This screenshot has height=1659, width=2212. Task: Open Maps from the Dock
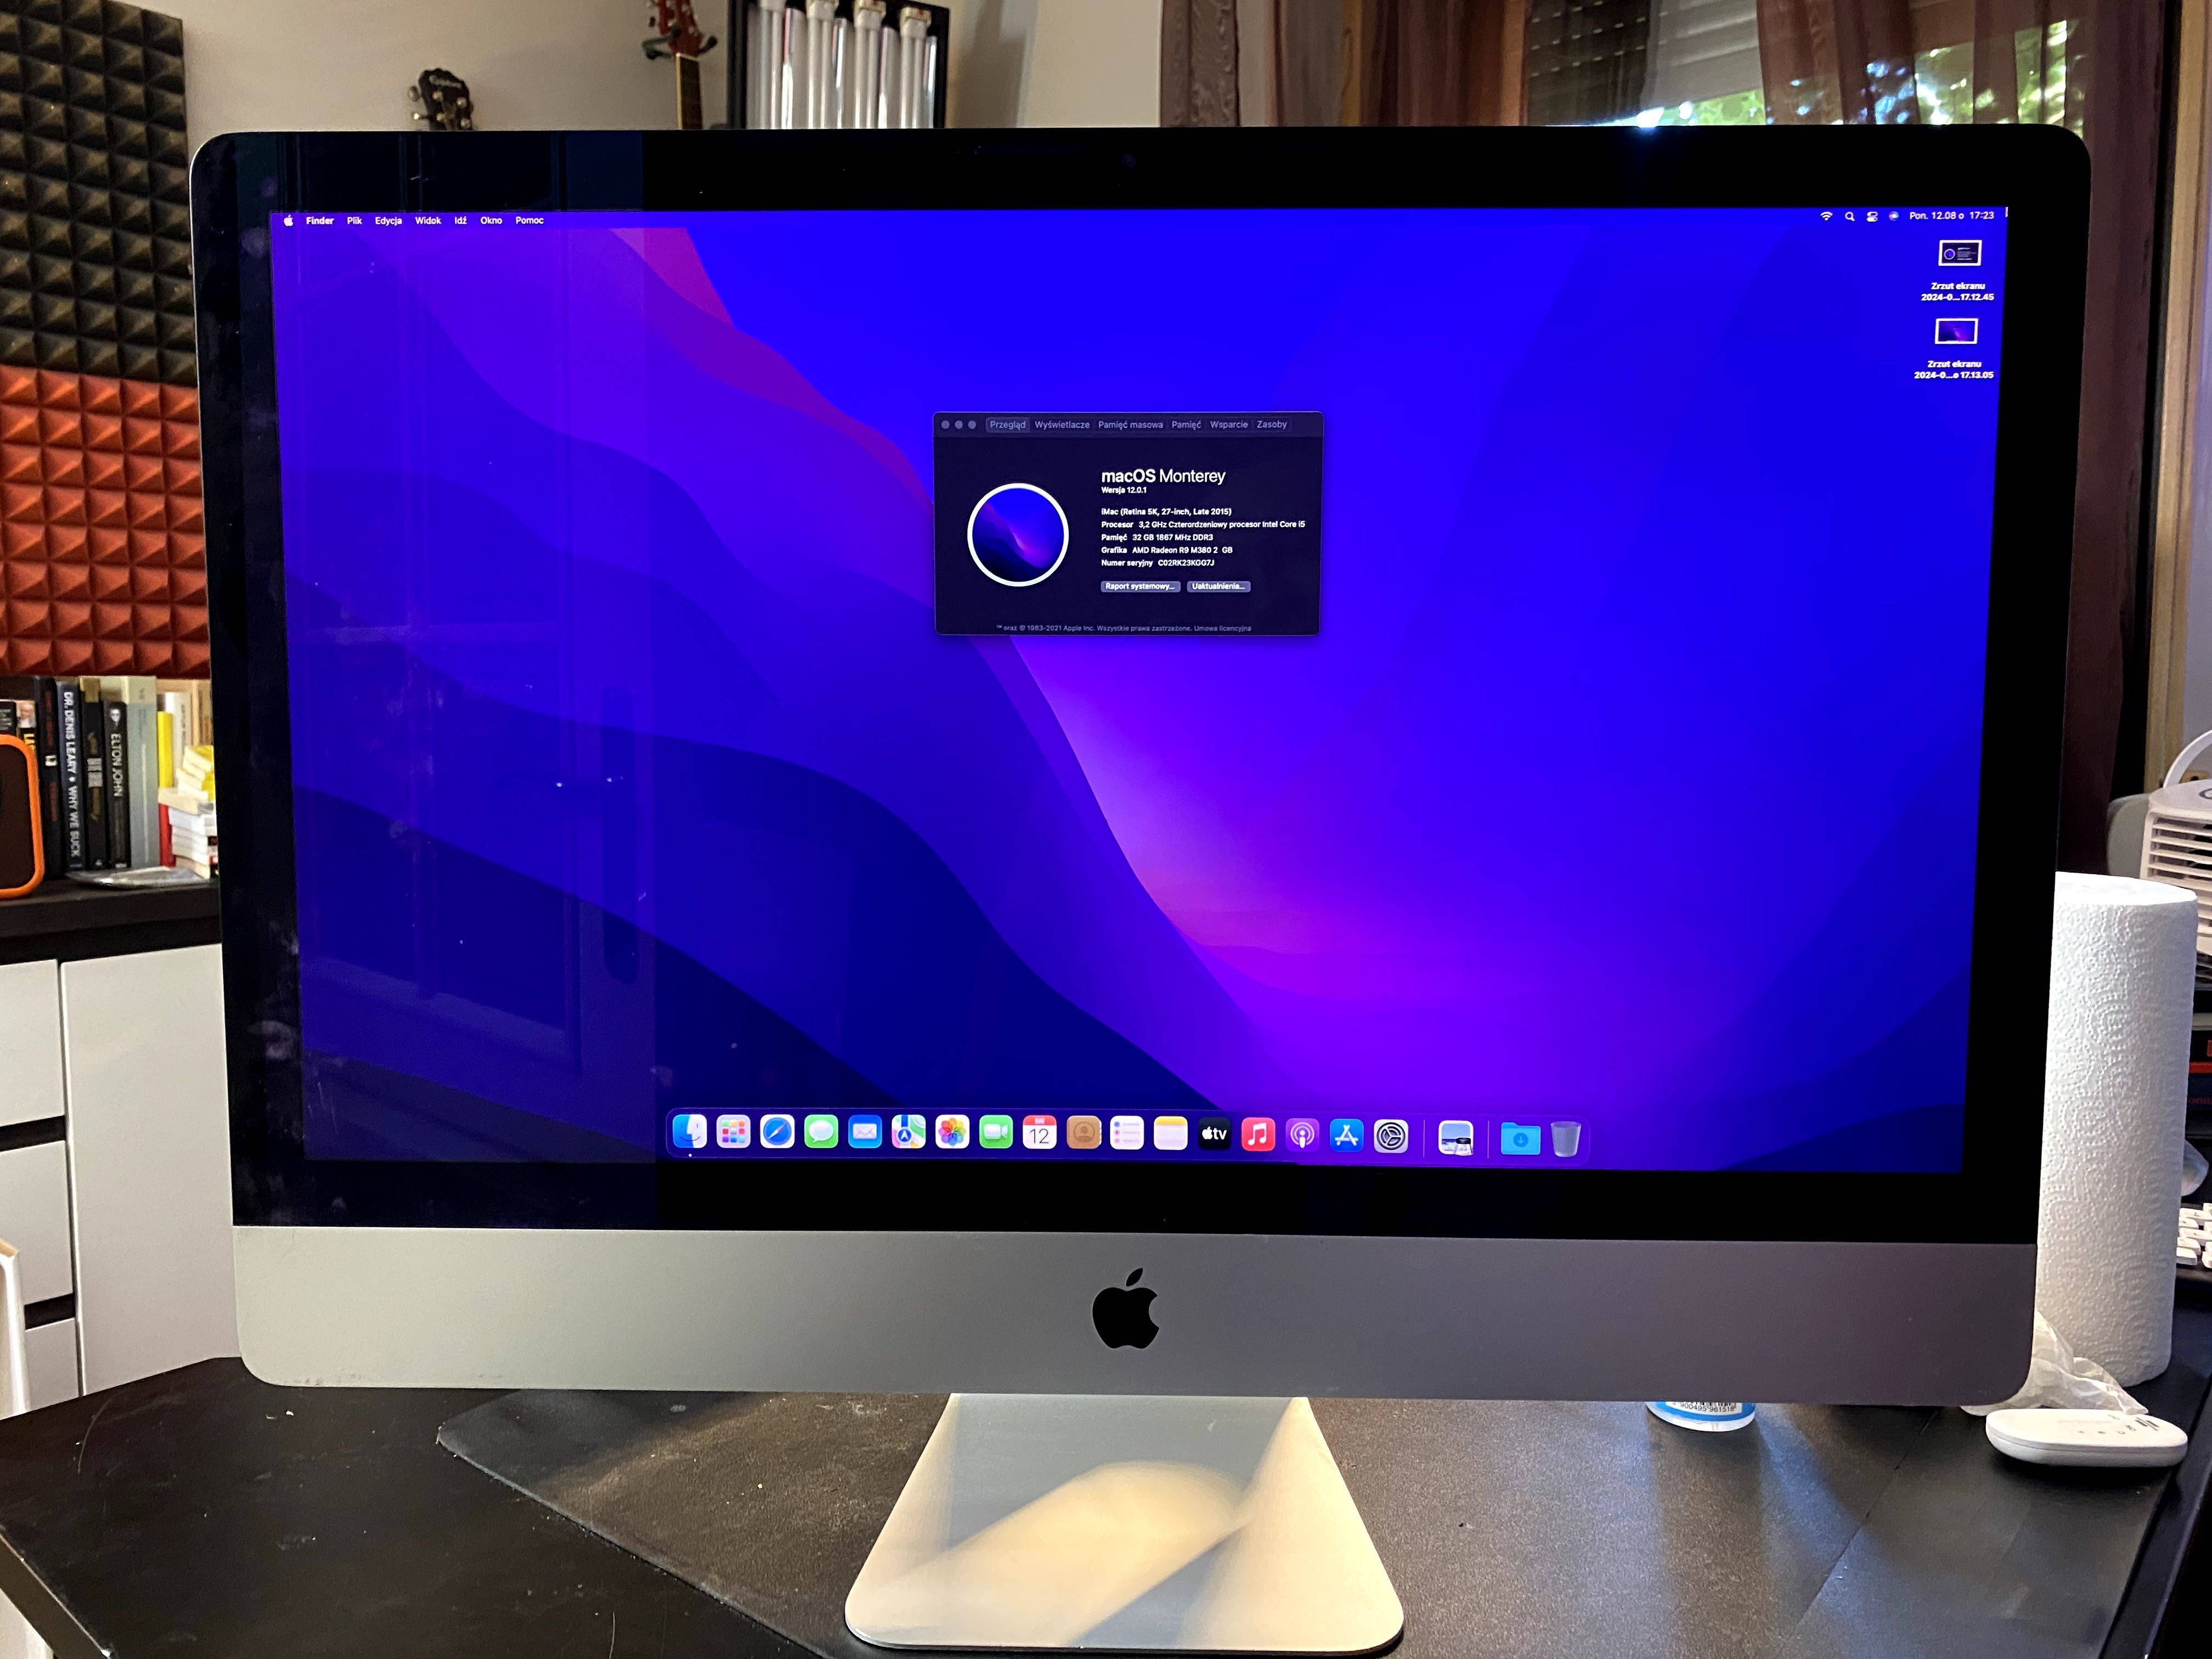[x=908, y=1133]
